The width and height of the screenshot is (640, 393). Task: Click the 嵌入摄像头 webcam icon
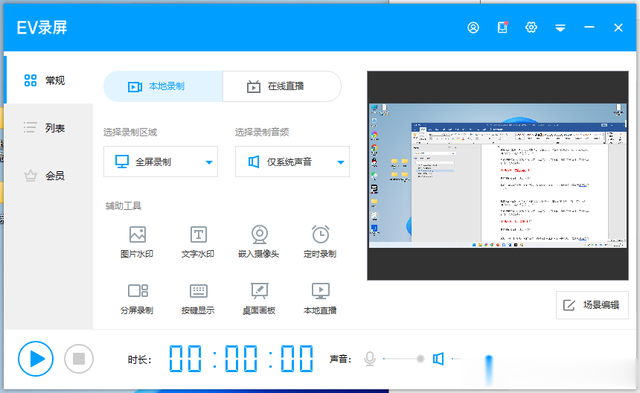pos(259,235)
